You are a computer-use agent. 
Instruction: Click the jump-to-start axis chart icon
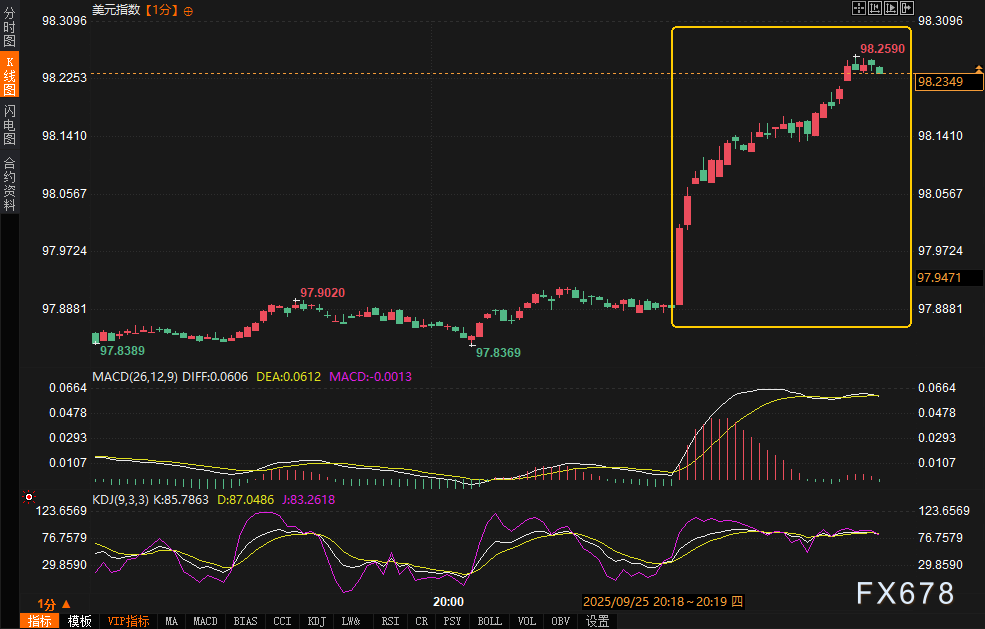875,8
